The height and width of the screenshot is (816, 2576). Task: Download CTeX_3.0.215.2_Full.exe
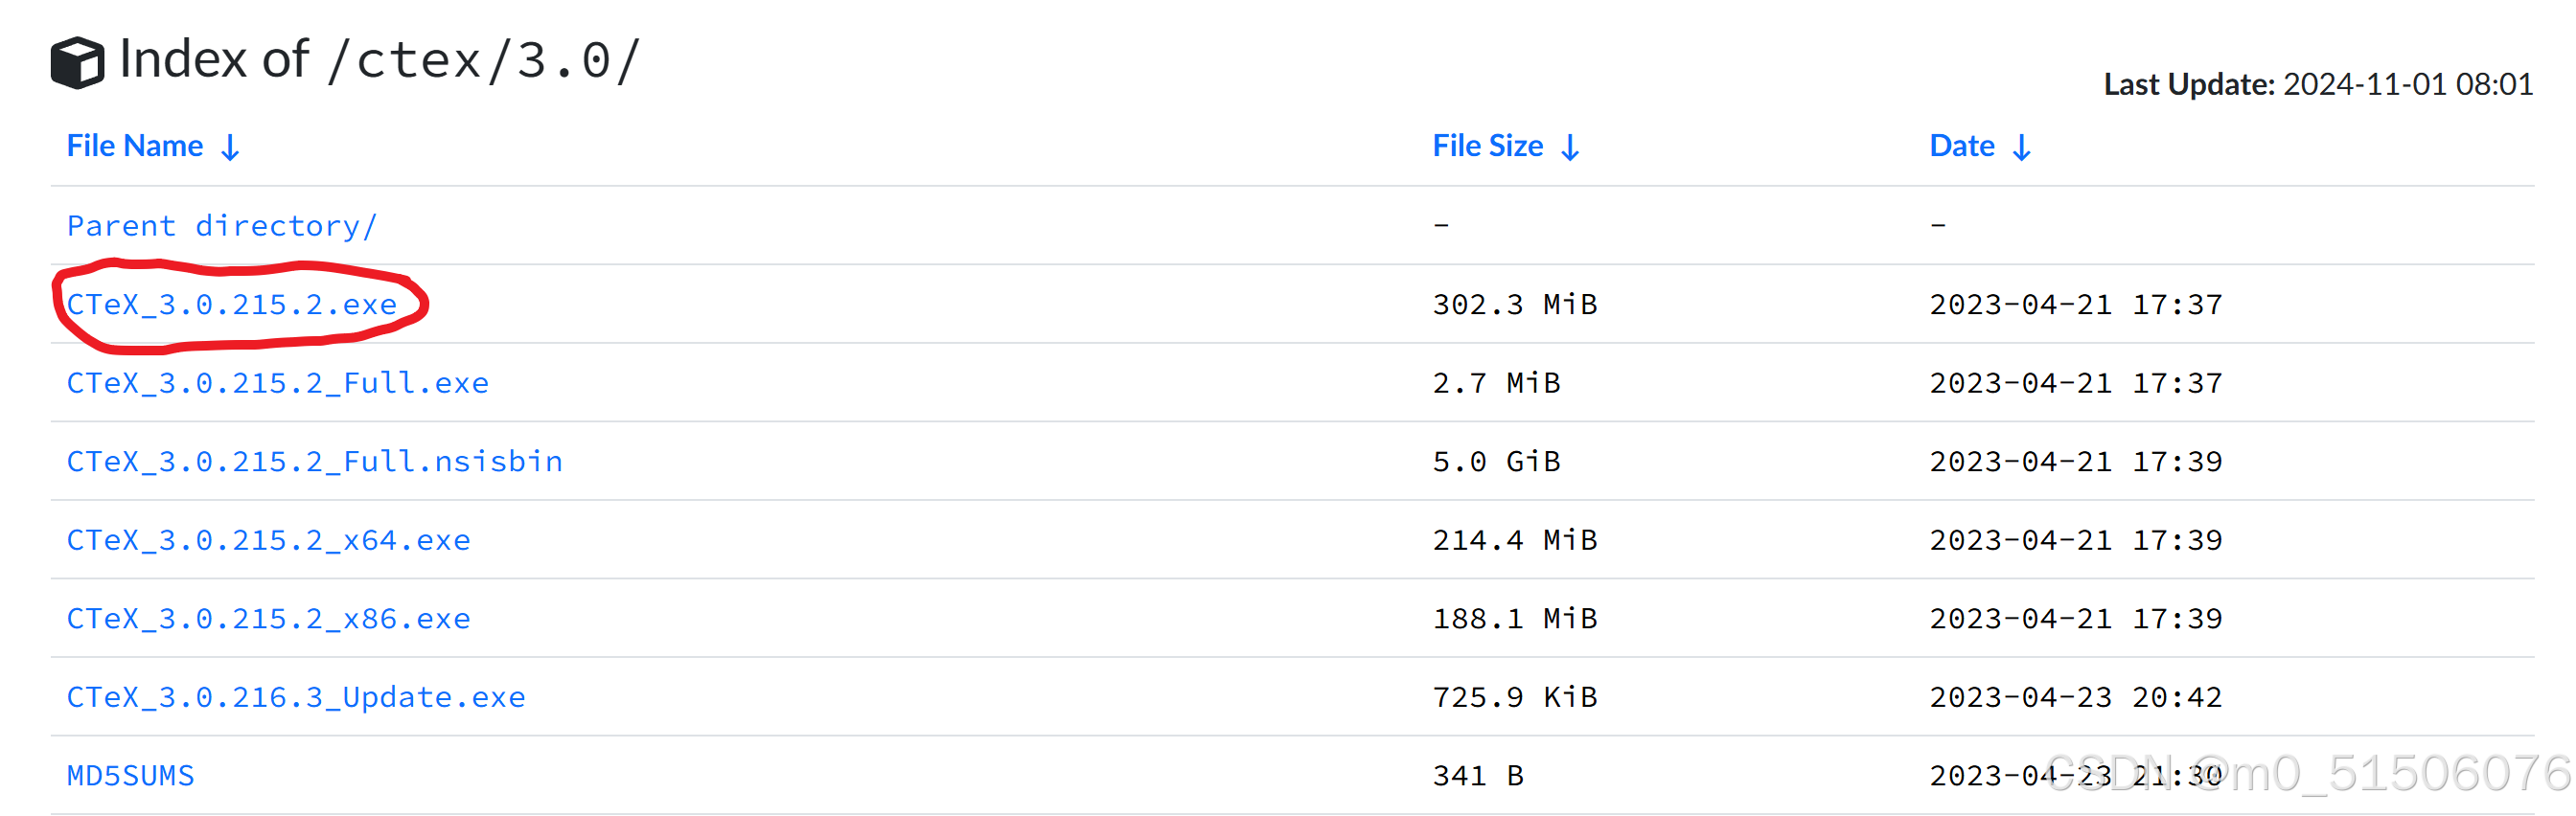[278, 383]
